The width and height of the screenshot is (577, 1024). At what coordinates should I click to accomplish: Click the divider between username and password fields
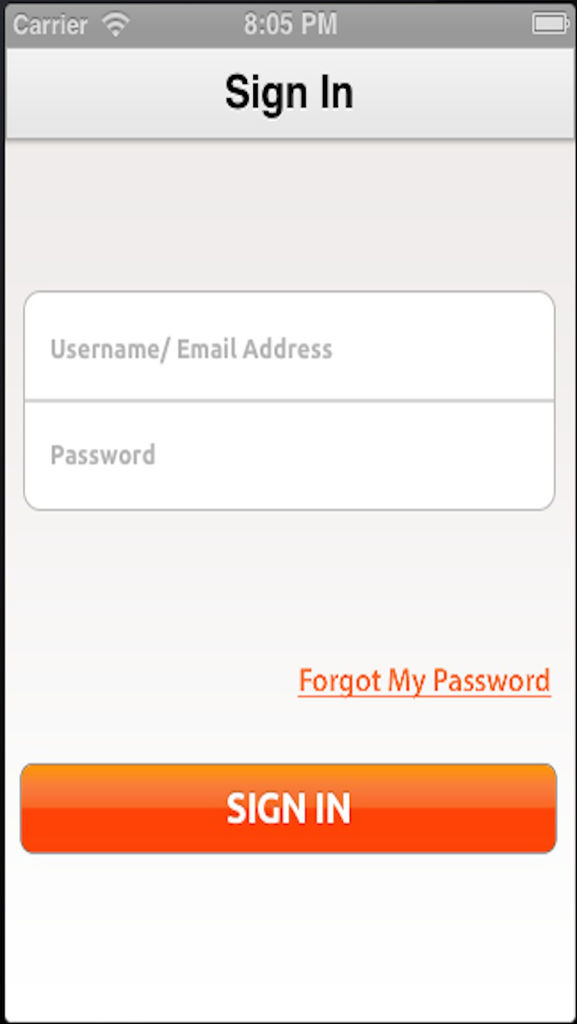[289, 401]
